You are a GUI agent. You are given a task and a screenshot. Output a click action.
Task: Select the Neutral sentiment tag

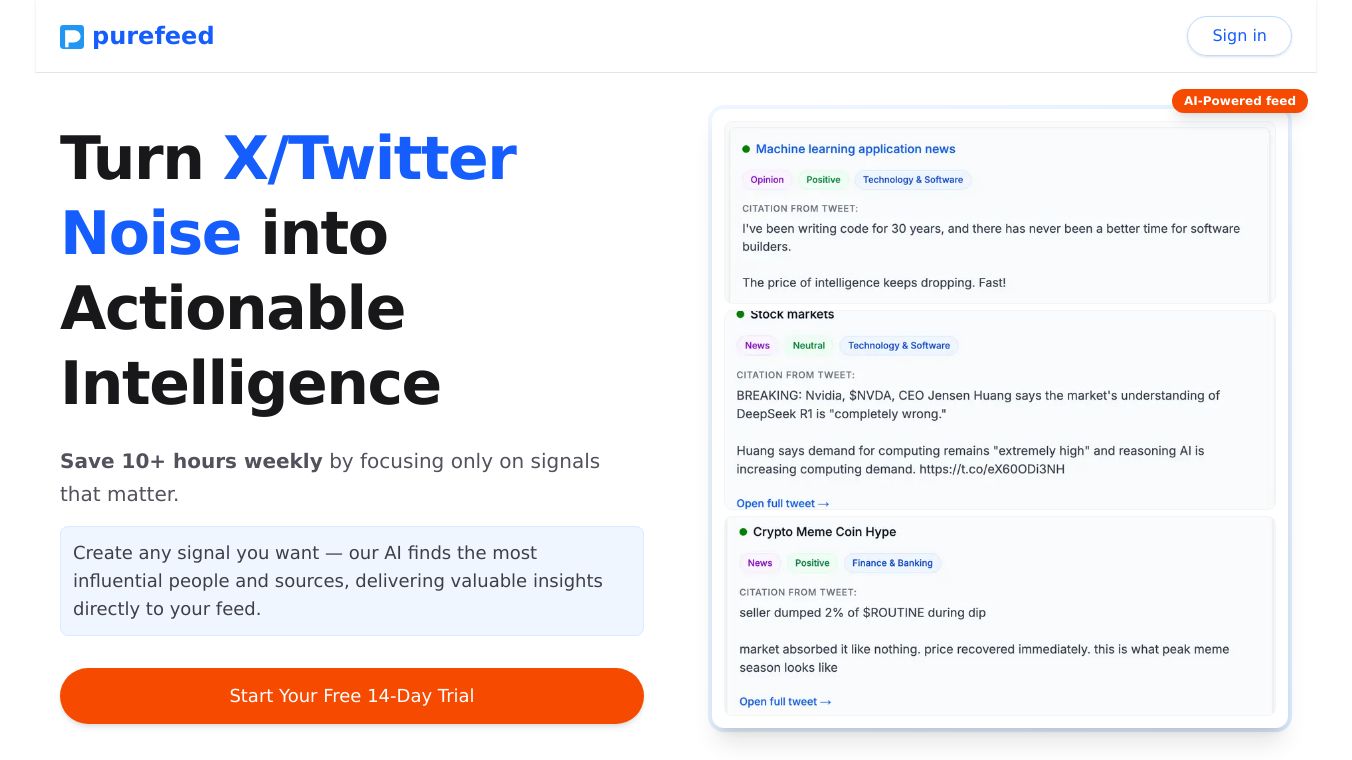tap(809, 346)
